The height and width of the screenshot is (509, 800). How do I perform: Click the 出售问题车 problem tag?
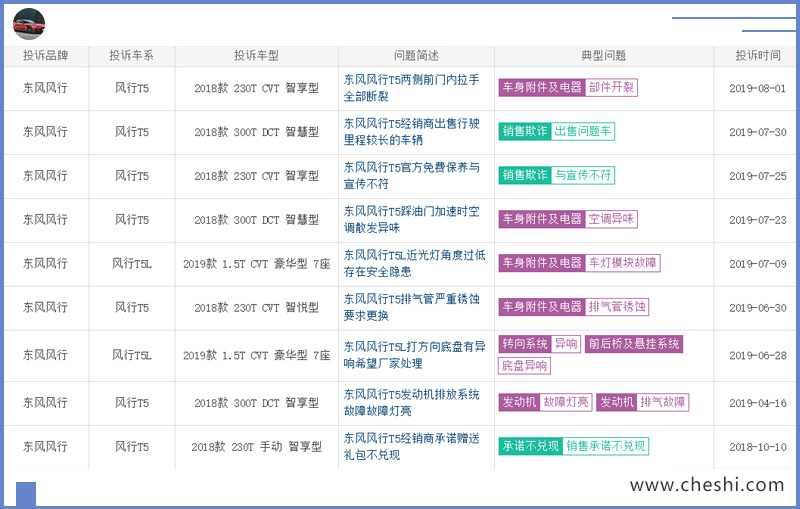point(583,131)
